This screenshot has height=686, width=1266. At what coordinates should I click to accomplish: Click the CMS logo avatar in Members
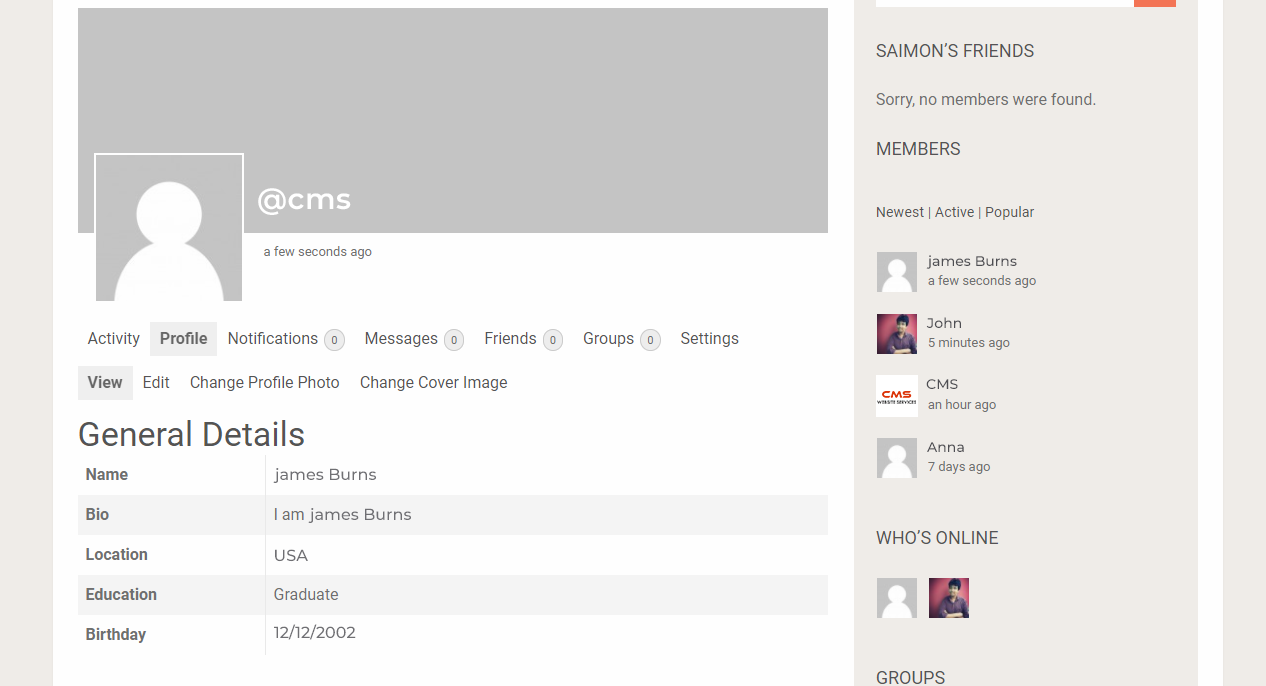tap(896, 396)
